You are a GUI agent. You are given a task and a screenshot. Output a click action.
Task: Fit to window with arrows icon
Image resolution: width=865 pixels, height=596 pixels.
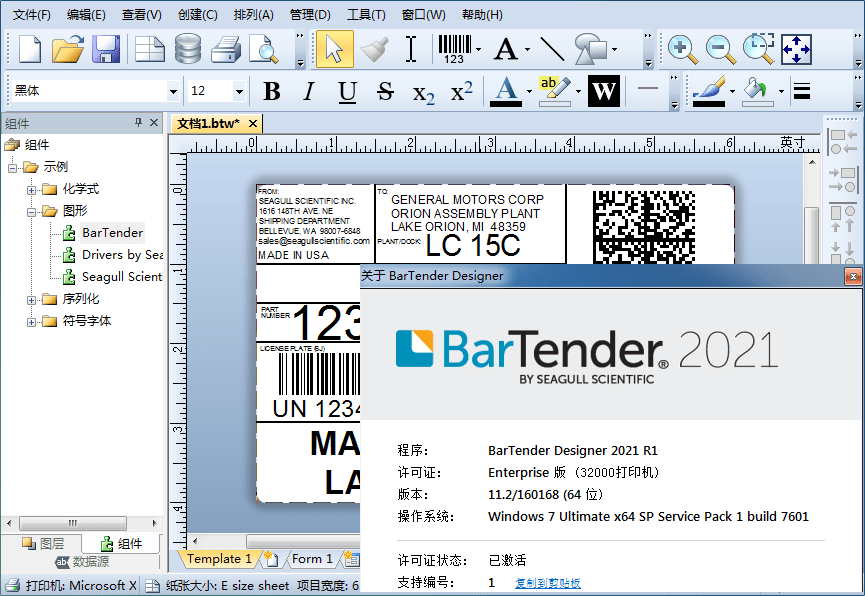[x=797, y=49]
